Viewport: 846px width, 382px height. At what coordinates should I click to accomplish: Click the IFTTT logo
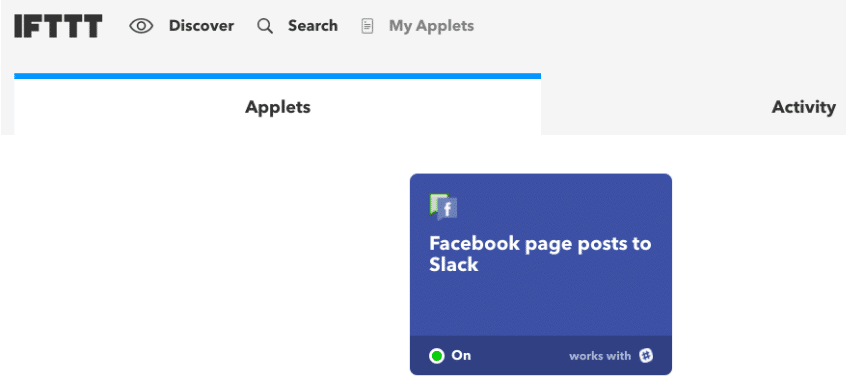coord(58,26)
